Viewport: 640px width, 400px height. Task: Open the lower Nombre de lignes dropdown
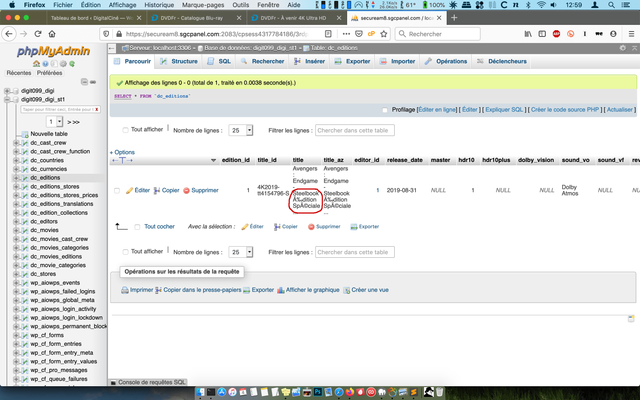241,252
